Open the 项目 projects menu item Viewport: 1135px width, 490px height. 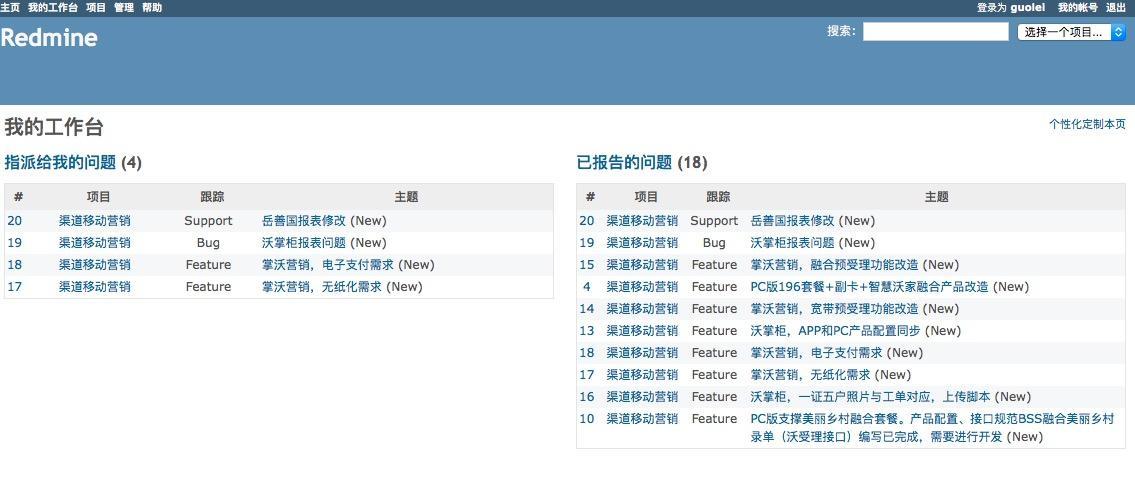[96, 7]
